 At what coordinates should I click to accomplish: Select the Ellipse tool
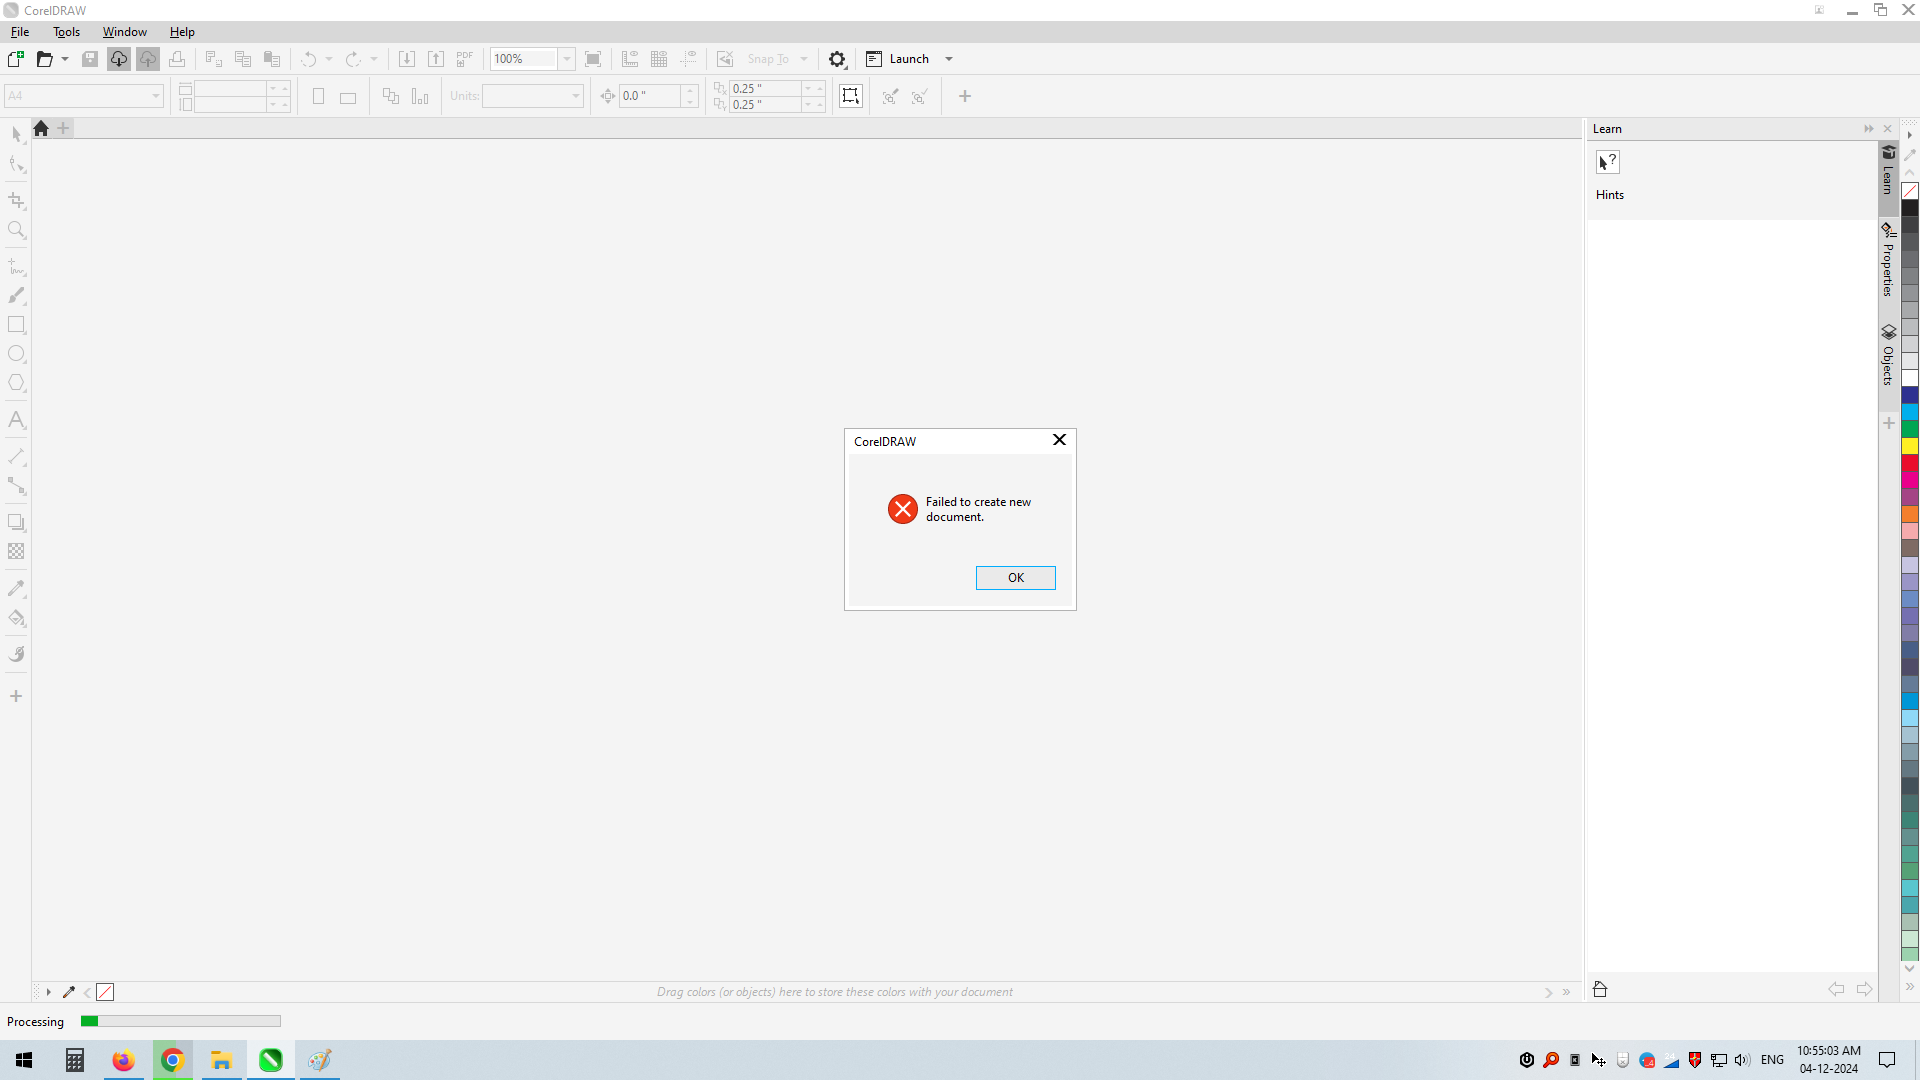point(17,354)
